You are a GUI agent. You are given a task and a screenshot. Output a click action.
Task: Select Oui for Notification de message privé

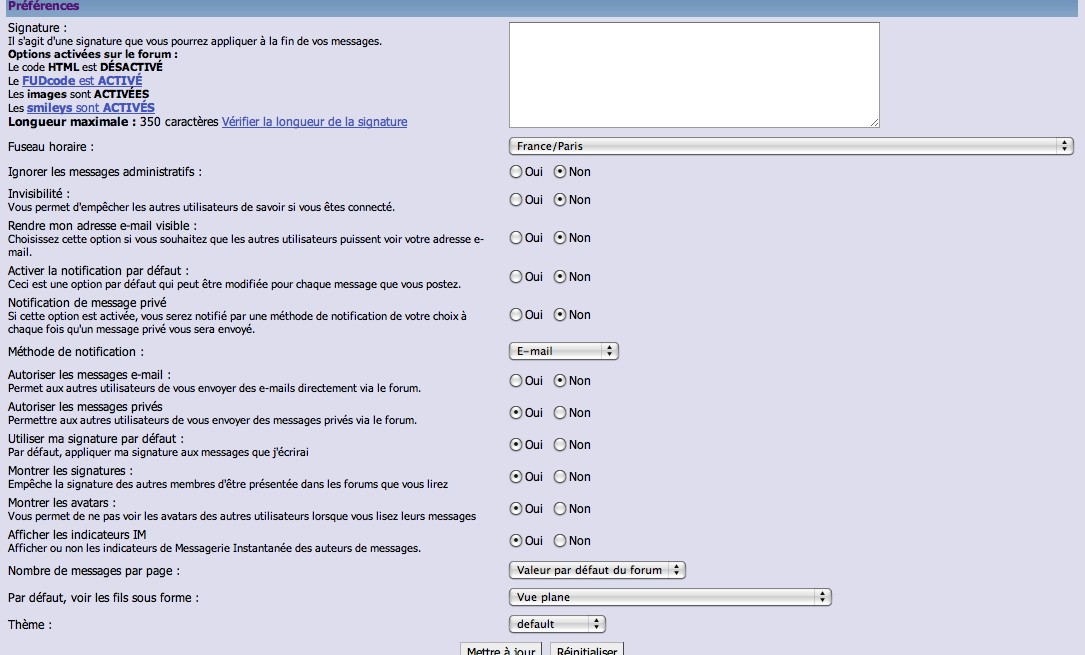point(516,315)
